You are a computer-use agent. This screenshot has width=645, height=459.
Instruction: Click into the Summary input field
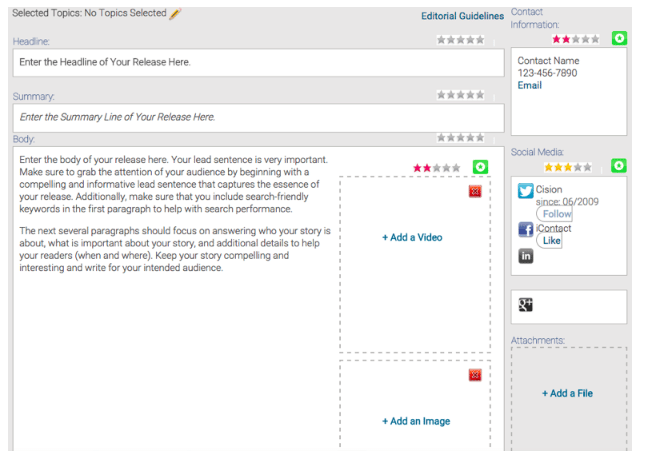pos(258,118)
